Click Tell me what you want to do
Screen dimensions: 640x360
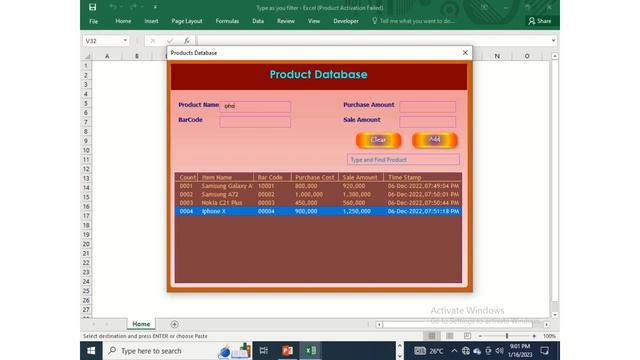click(413, 21)
